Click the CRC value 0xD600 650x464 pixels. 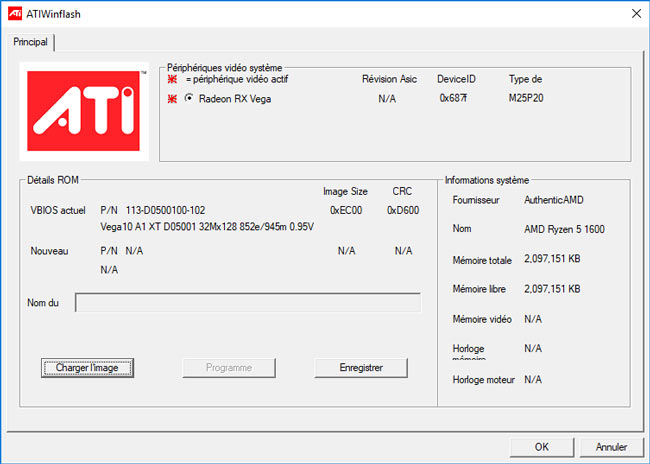402,211
